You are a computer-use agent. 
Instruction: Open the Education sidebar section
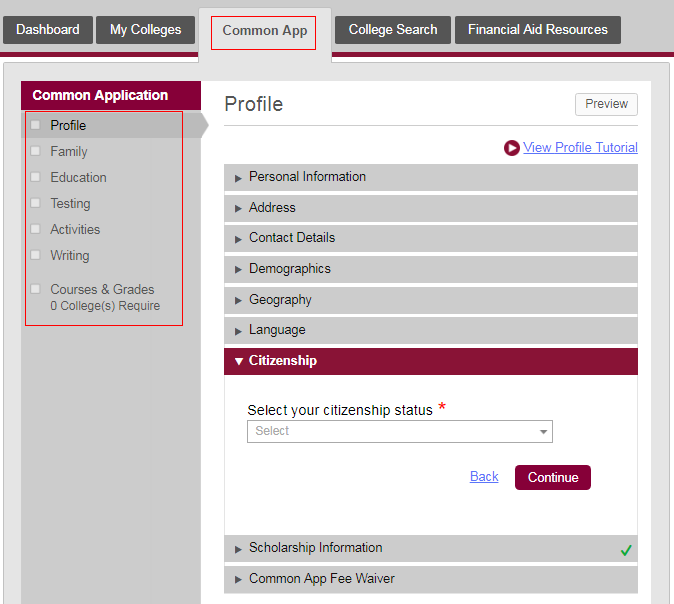click(78, 178)
